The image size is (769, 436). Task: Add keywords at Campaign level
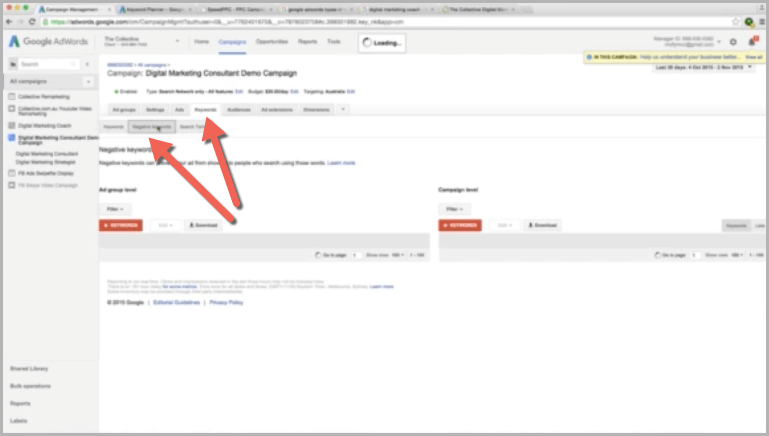click(x=460, y=225)
